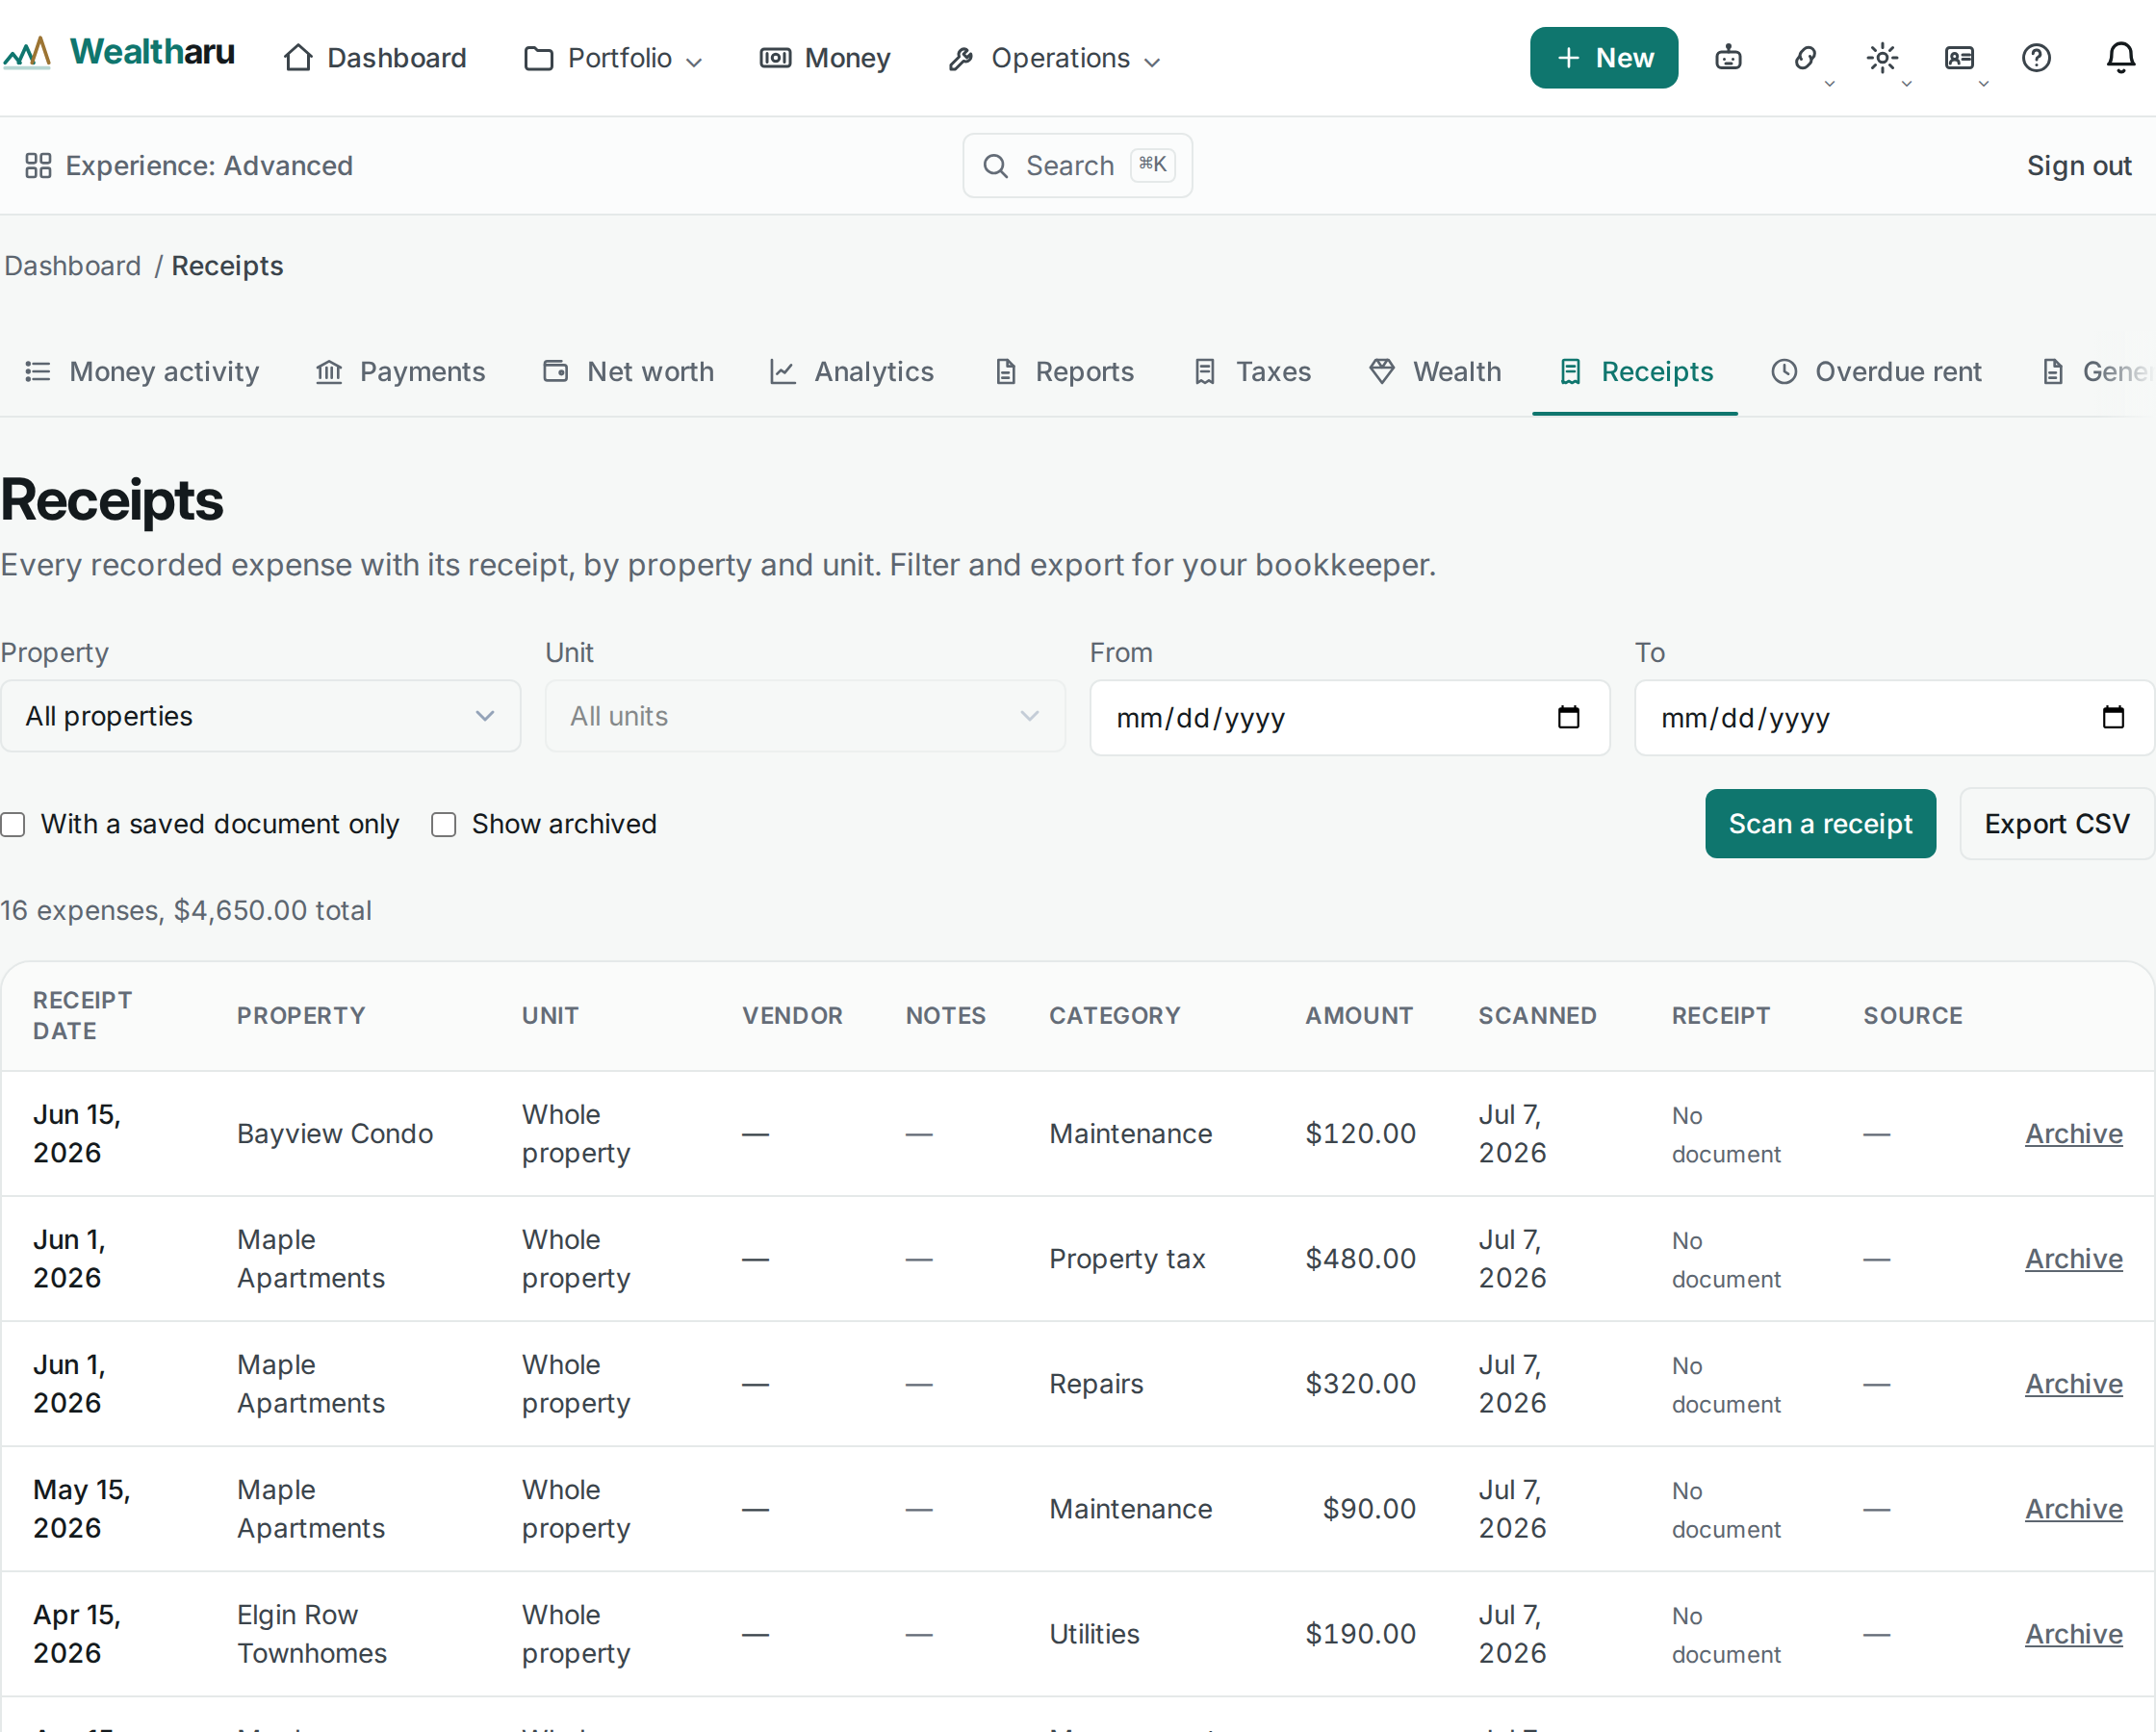Open the Reports tab
The image size is (2156, 1732).
coord(1064,372)
